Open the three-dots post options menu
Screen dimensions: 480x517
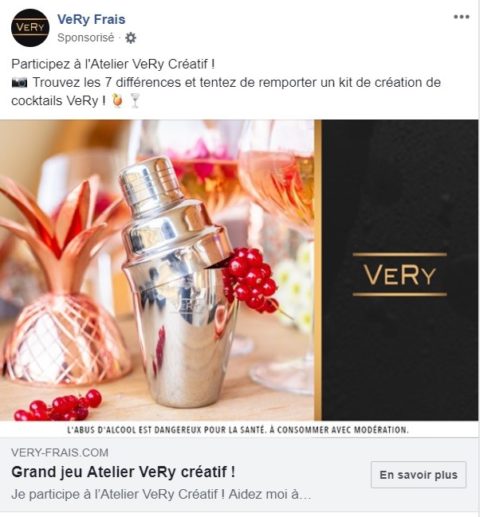462,17
